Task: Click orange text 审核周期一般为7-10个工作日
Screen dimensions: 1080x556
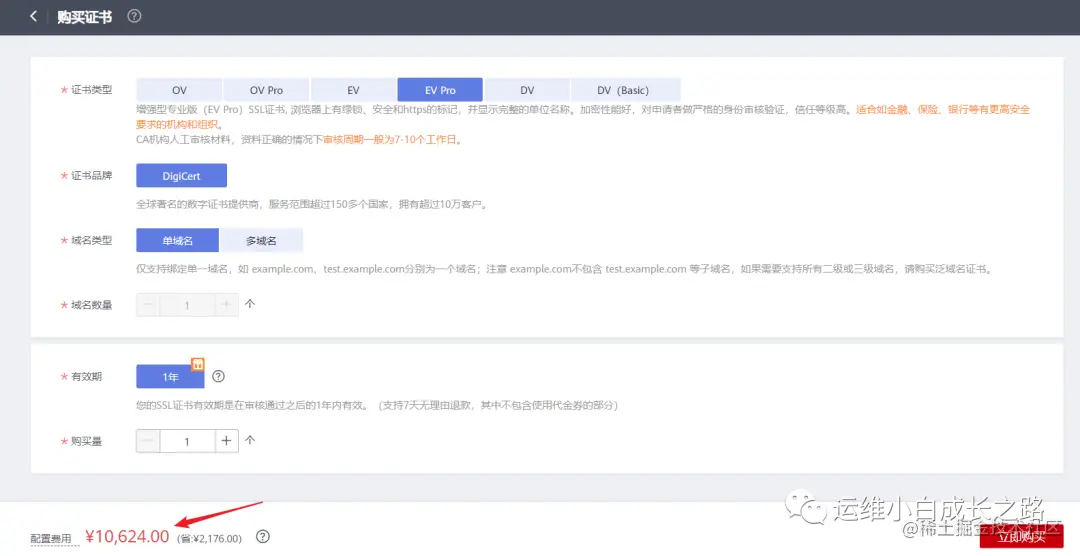Action: click(392, 139)
